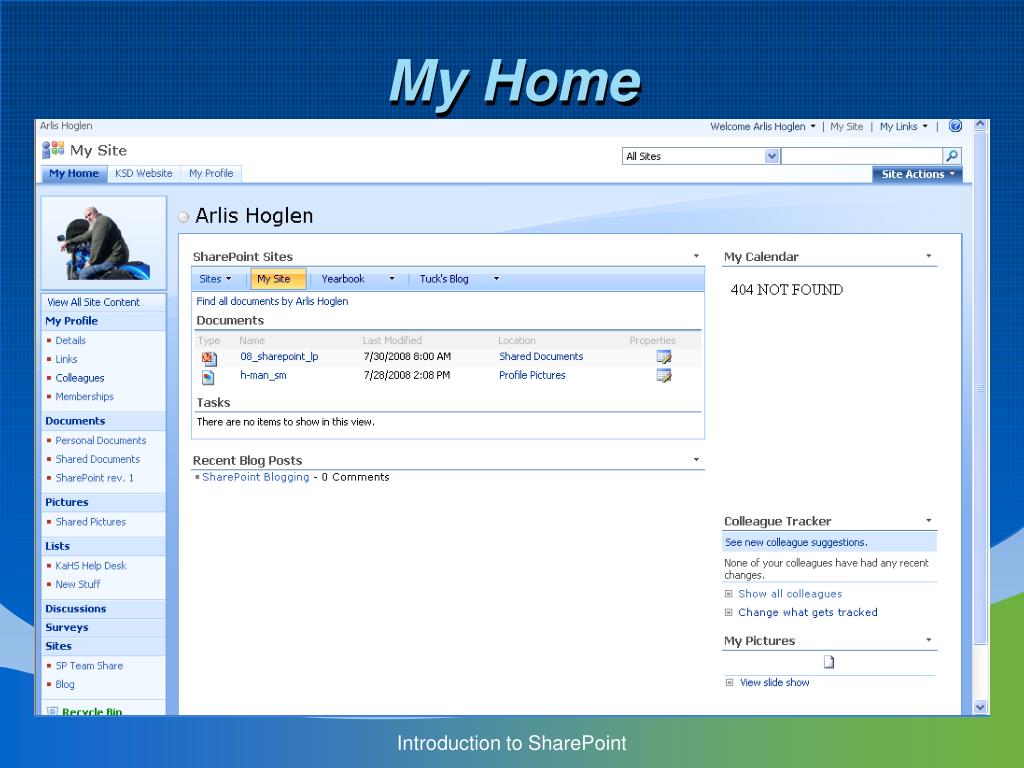Open the Yearbook tab dropdown arrow

(x=392, y=278)
